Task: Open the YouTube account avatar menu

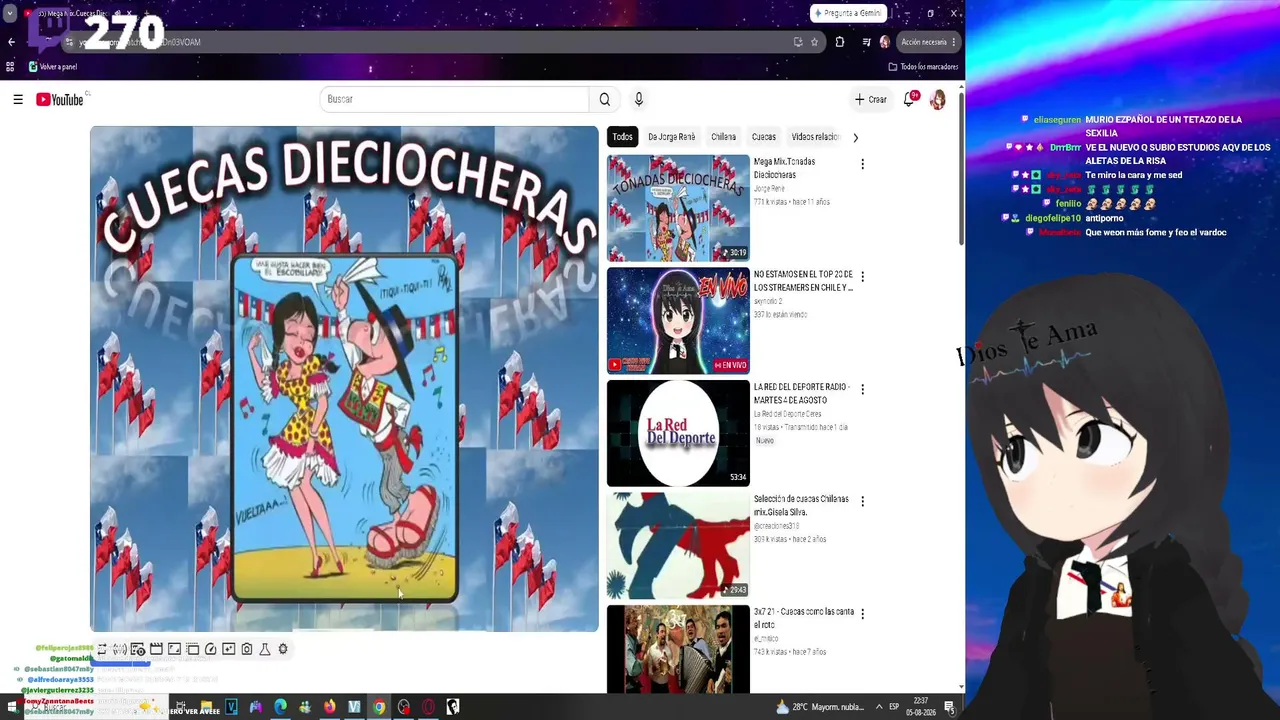Action: pos(937,100)
